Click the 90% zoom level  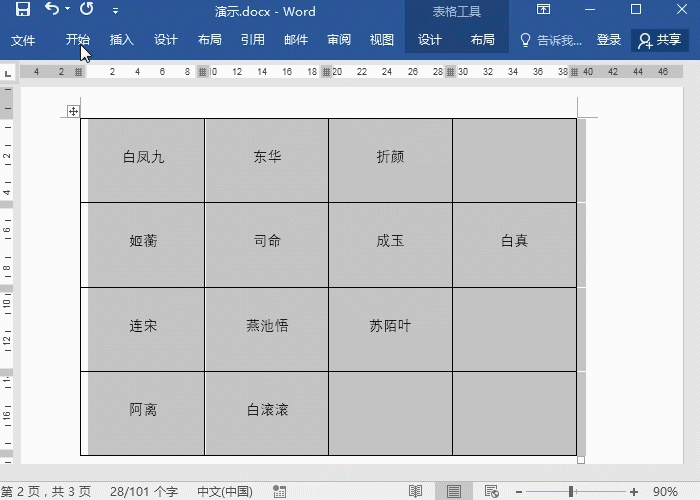click(665, 492)
